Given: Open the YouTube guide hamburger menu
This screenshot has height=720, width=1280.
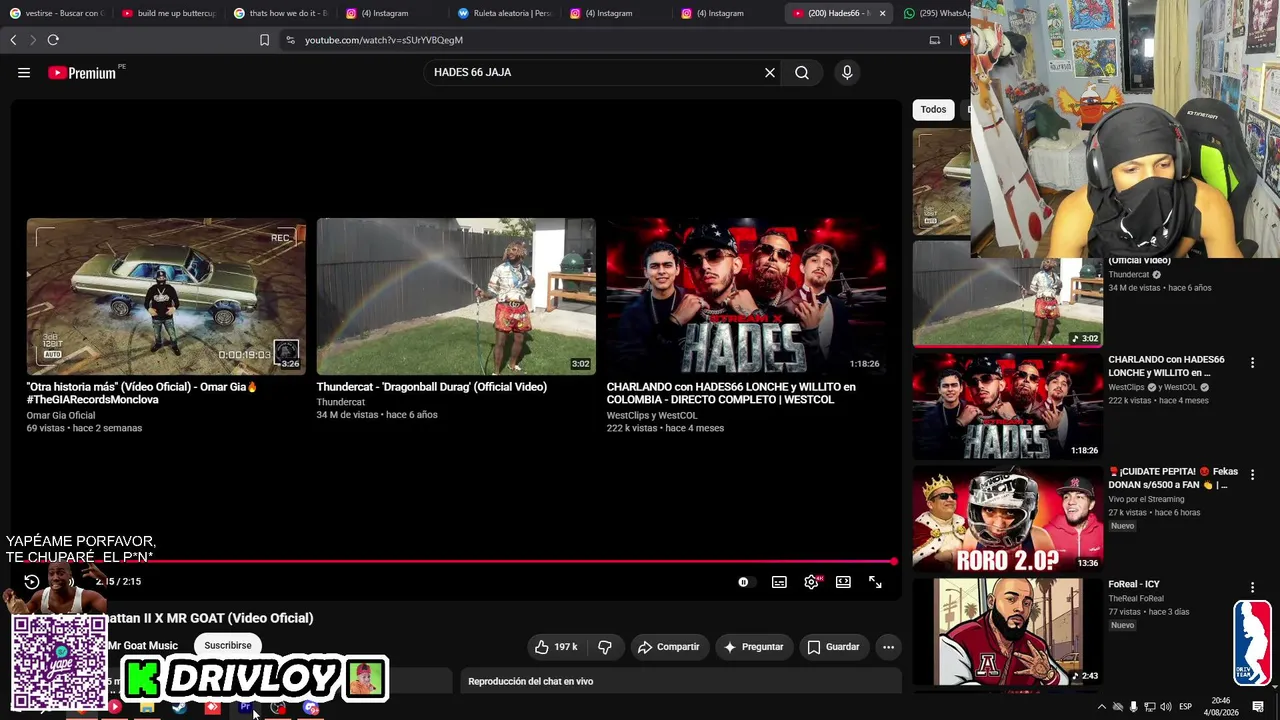Looking at the screenshot, I should [24, 72].
